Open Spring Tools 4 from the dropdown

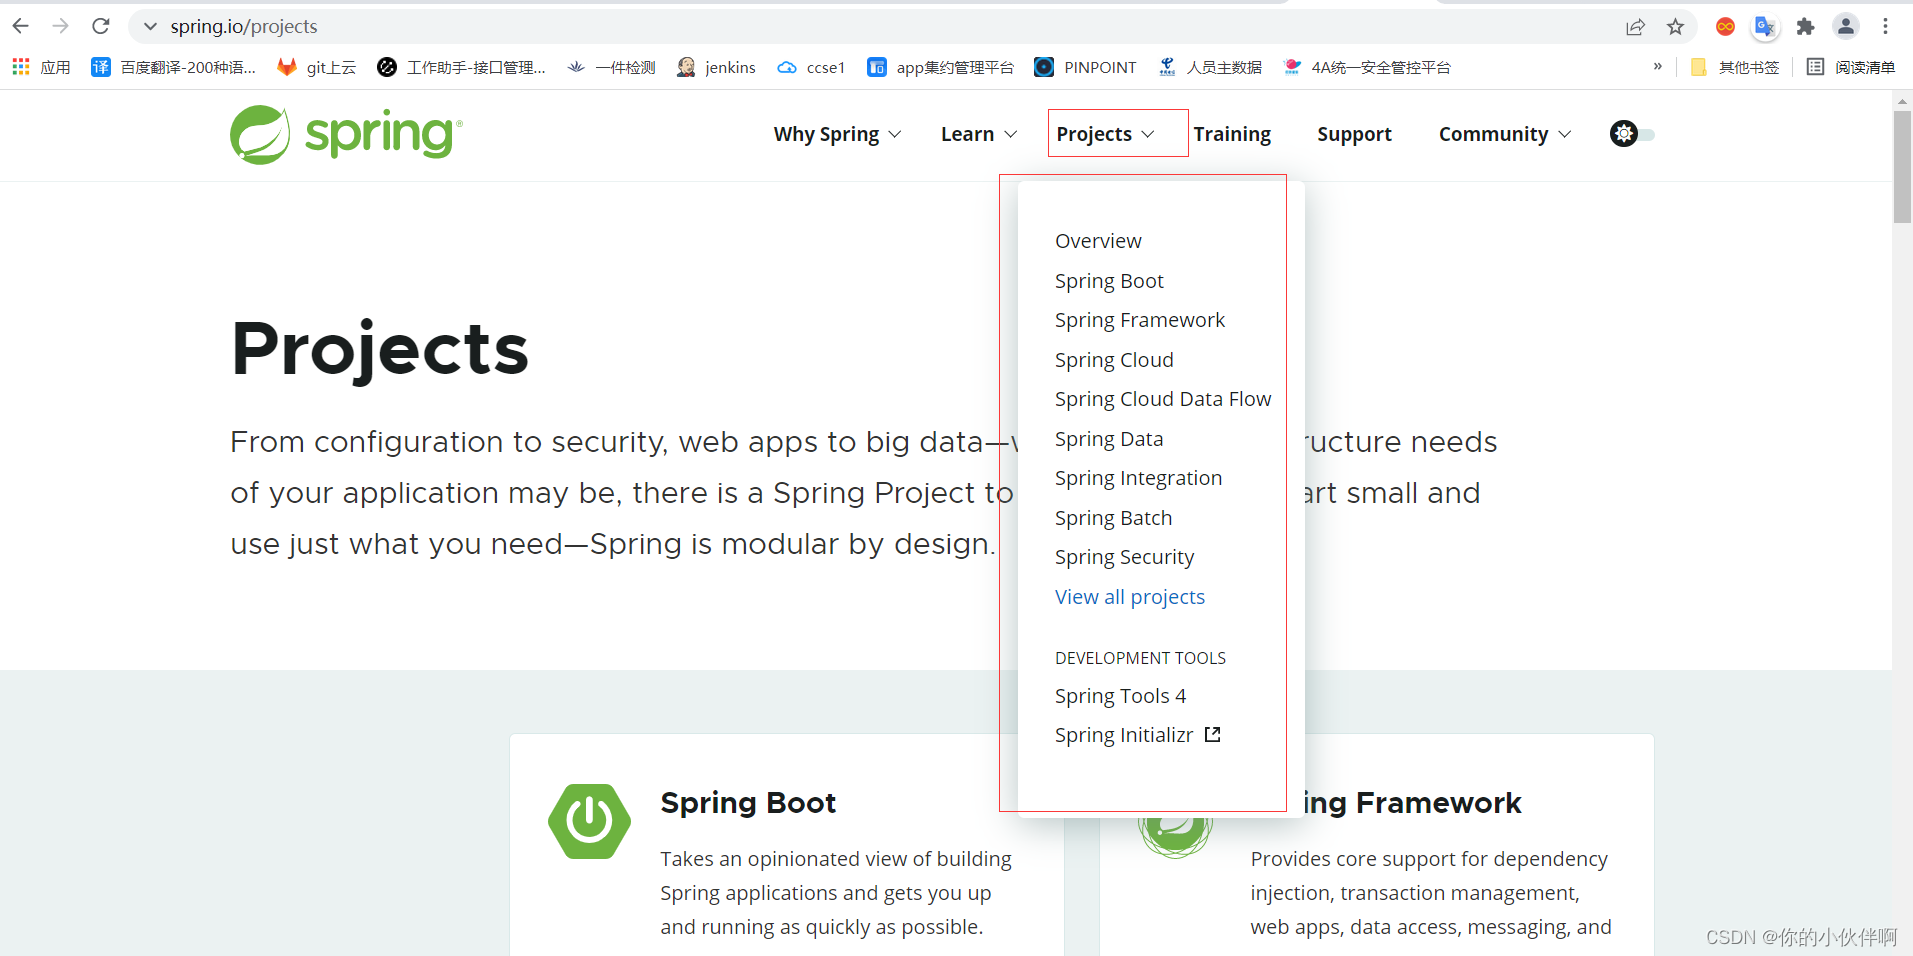[x=1120, y=696]
